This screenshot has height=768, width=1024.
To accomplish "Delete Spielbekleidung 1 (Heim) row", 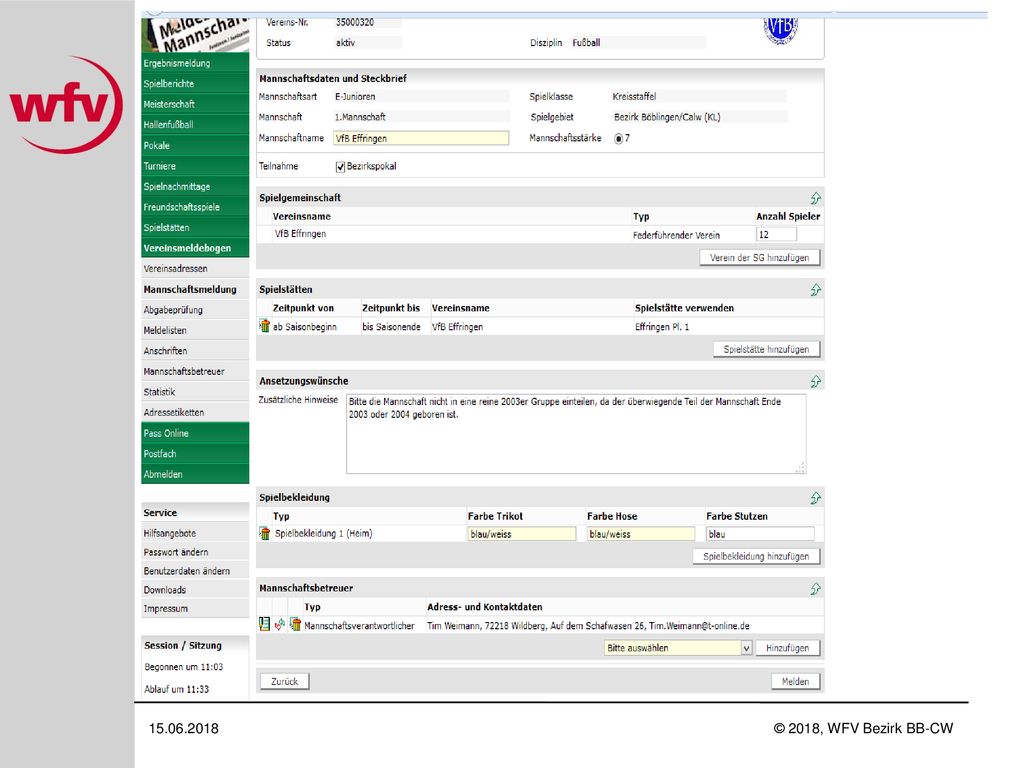I will (x=264, y=534).
